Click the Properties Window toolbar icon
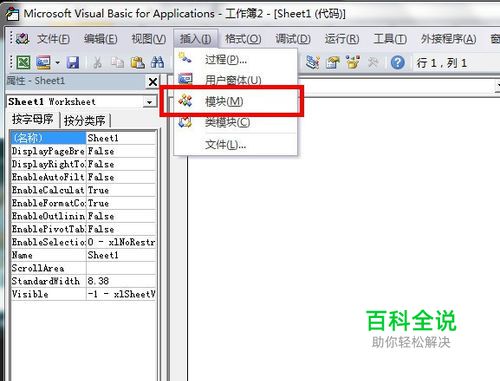Image resolution: width=500 pixels, height=381 pixels. point(332,62)
